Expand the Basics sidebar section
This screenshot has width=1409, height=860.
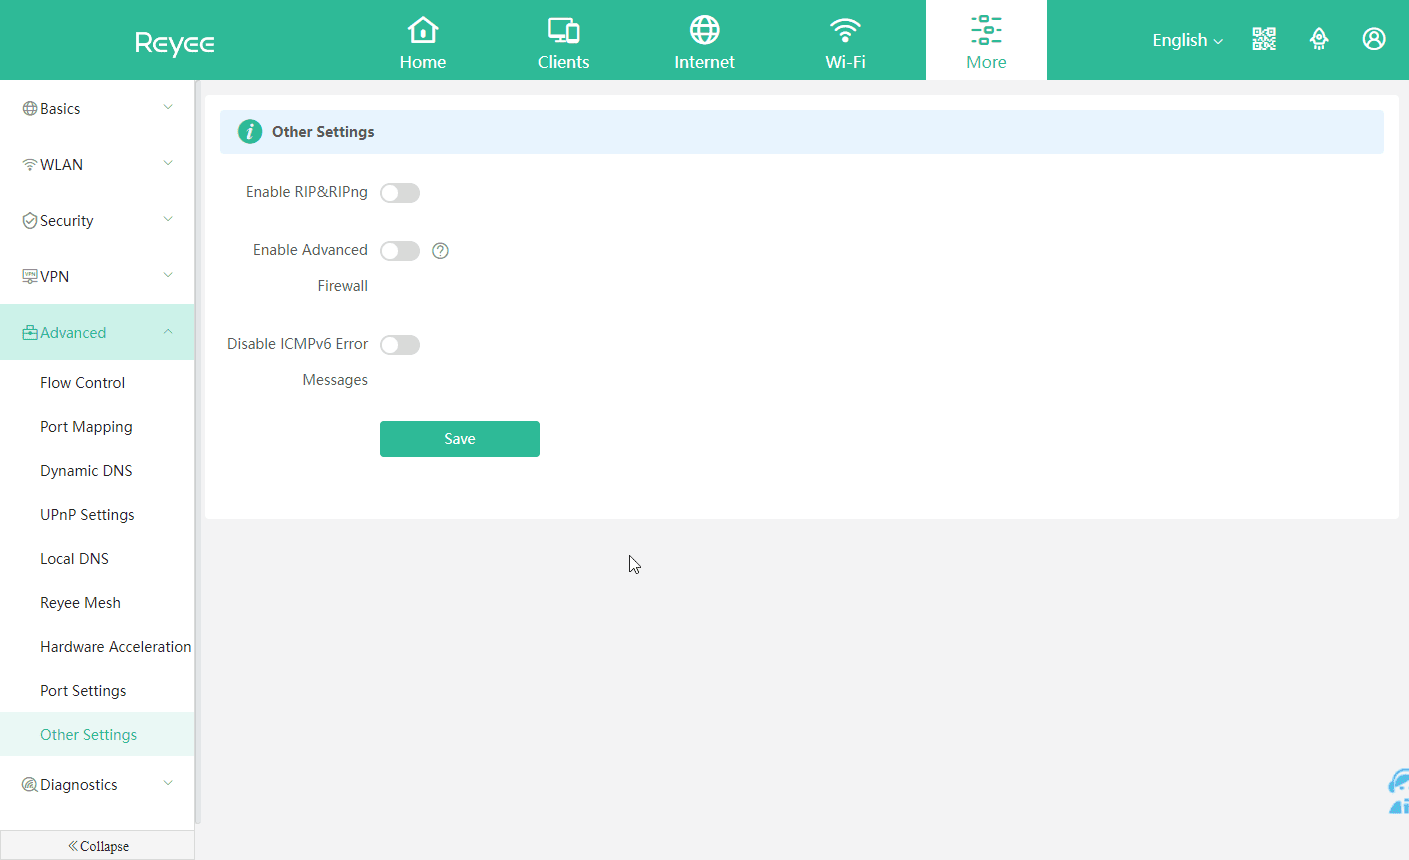(x=97, y=108)
